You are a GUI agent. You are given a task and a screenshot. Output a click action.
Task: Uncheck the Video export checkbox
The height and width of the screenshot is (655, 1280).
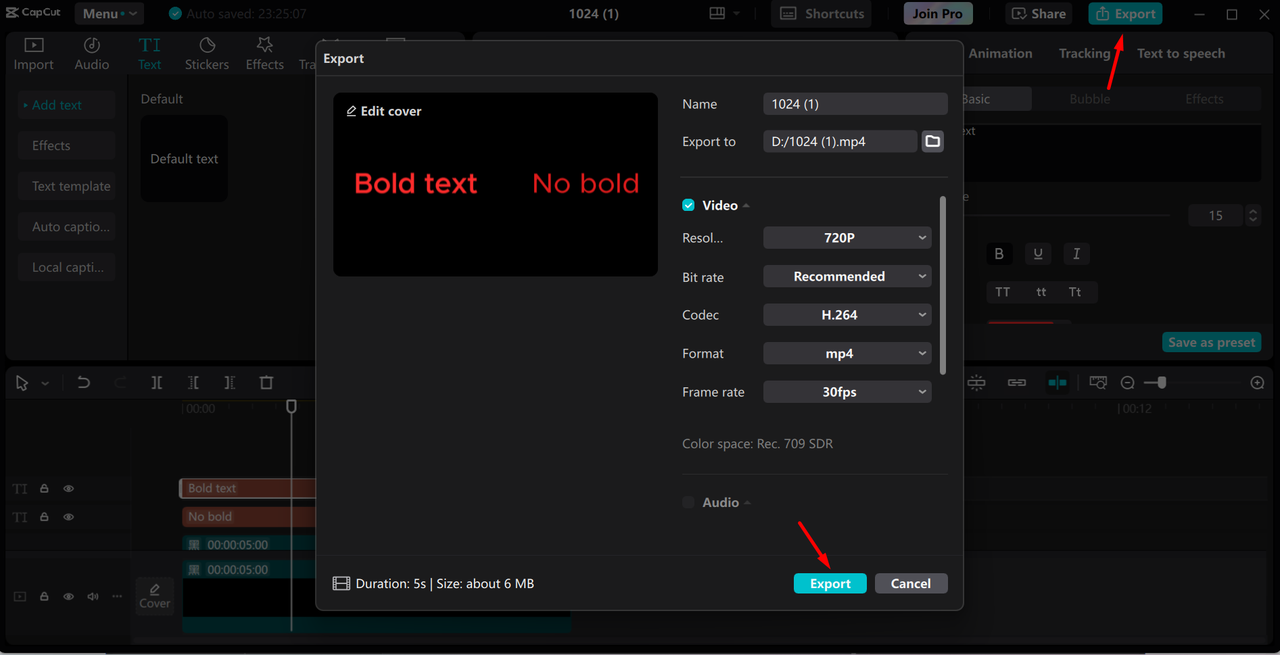(688, 205)
